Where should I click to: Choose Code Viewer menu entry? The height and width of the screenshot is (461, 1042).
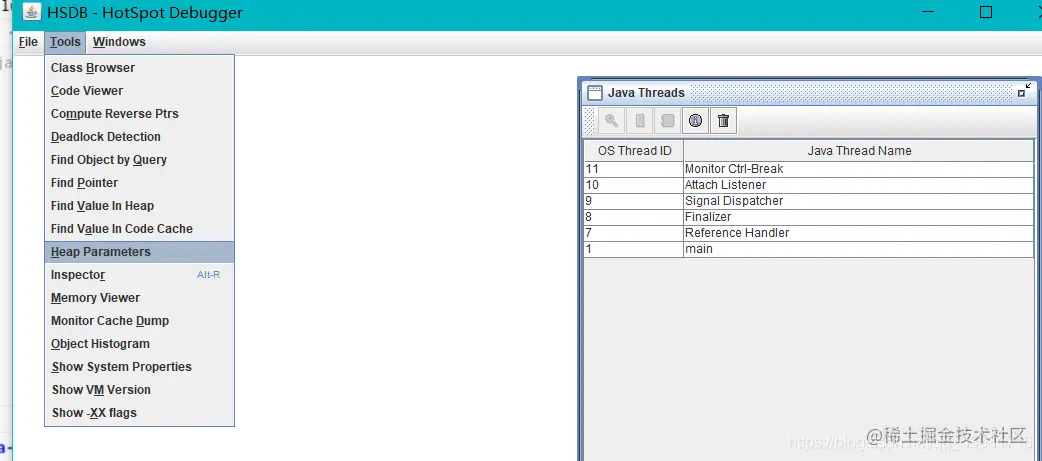pyautogui.click(x=140, y=91)
